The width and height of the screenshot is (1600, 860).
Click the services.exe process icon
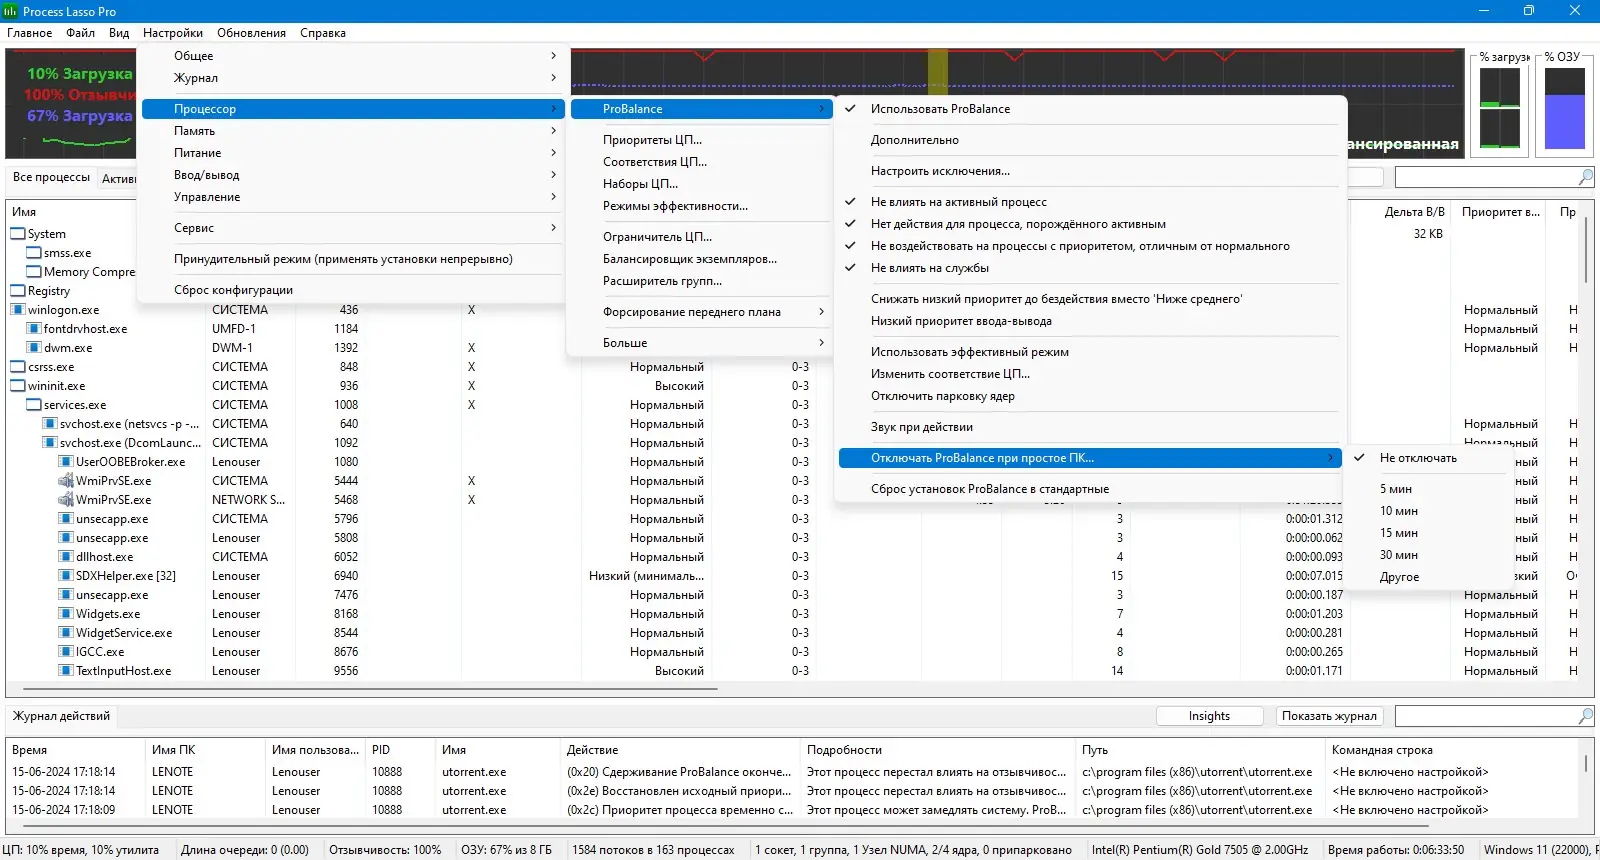[x=34, y=405]
